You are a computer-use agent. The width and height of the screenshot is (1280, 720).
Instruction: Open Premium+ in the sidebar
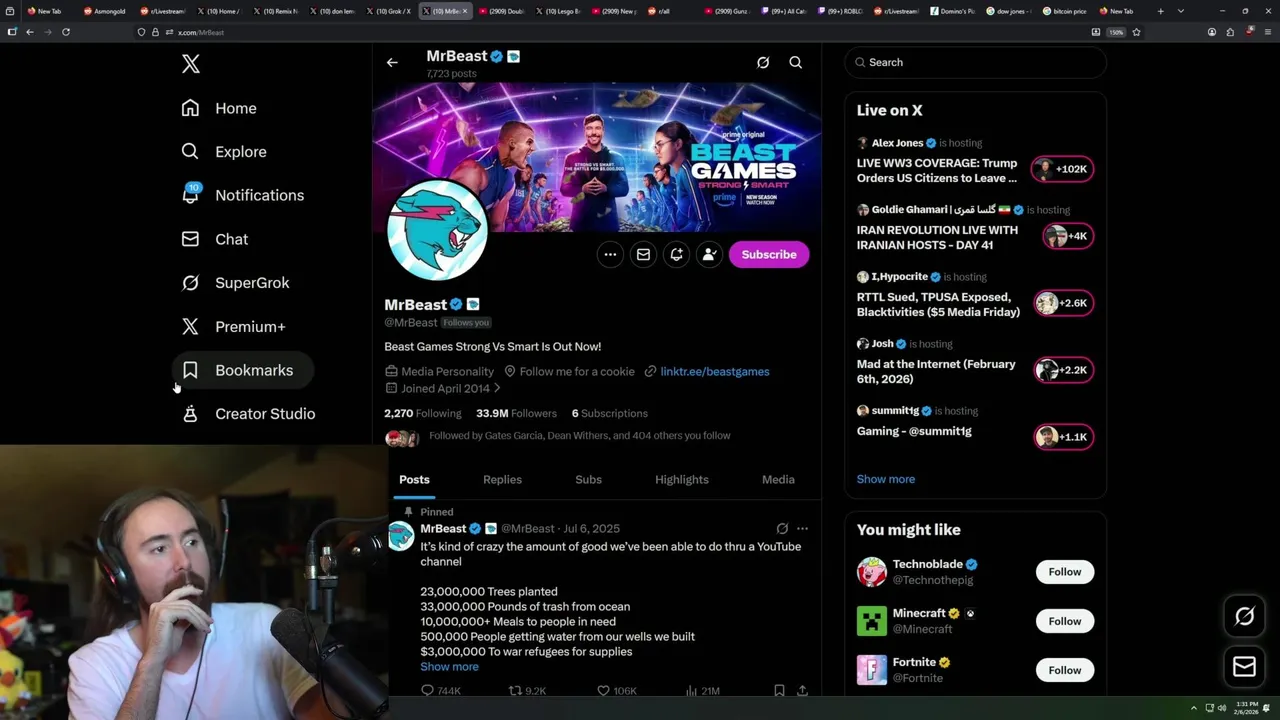point(234,326)
